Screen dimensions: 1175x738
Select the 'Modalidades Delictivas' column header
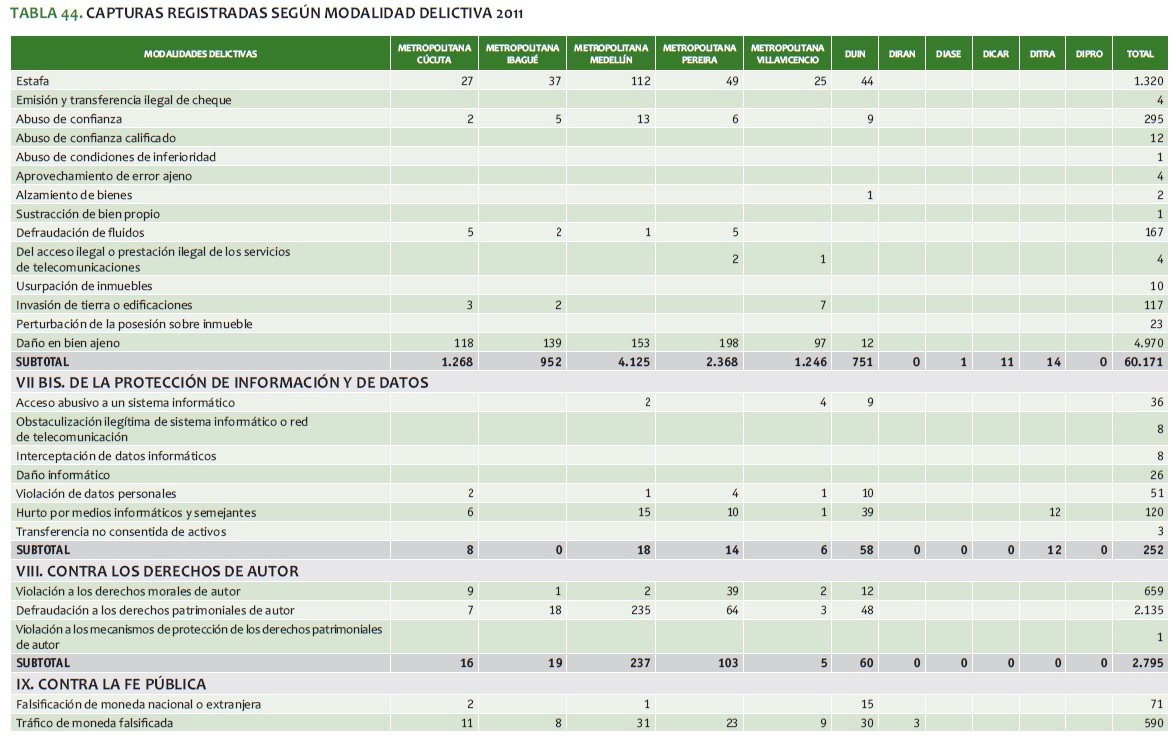[x=200, y=54]
